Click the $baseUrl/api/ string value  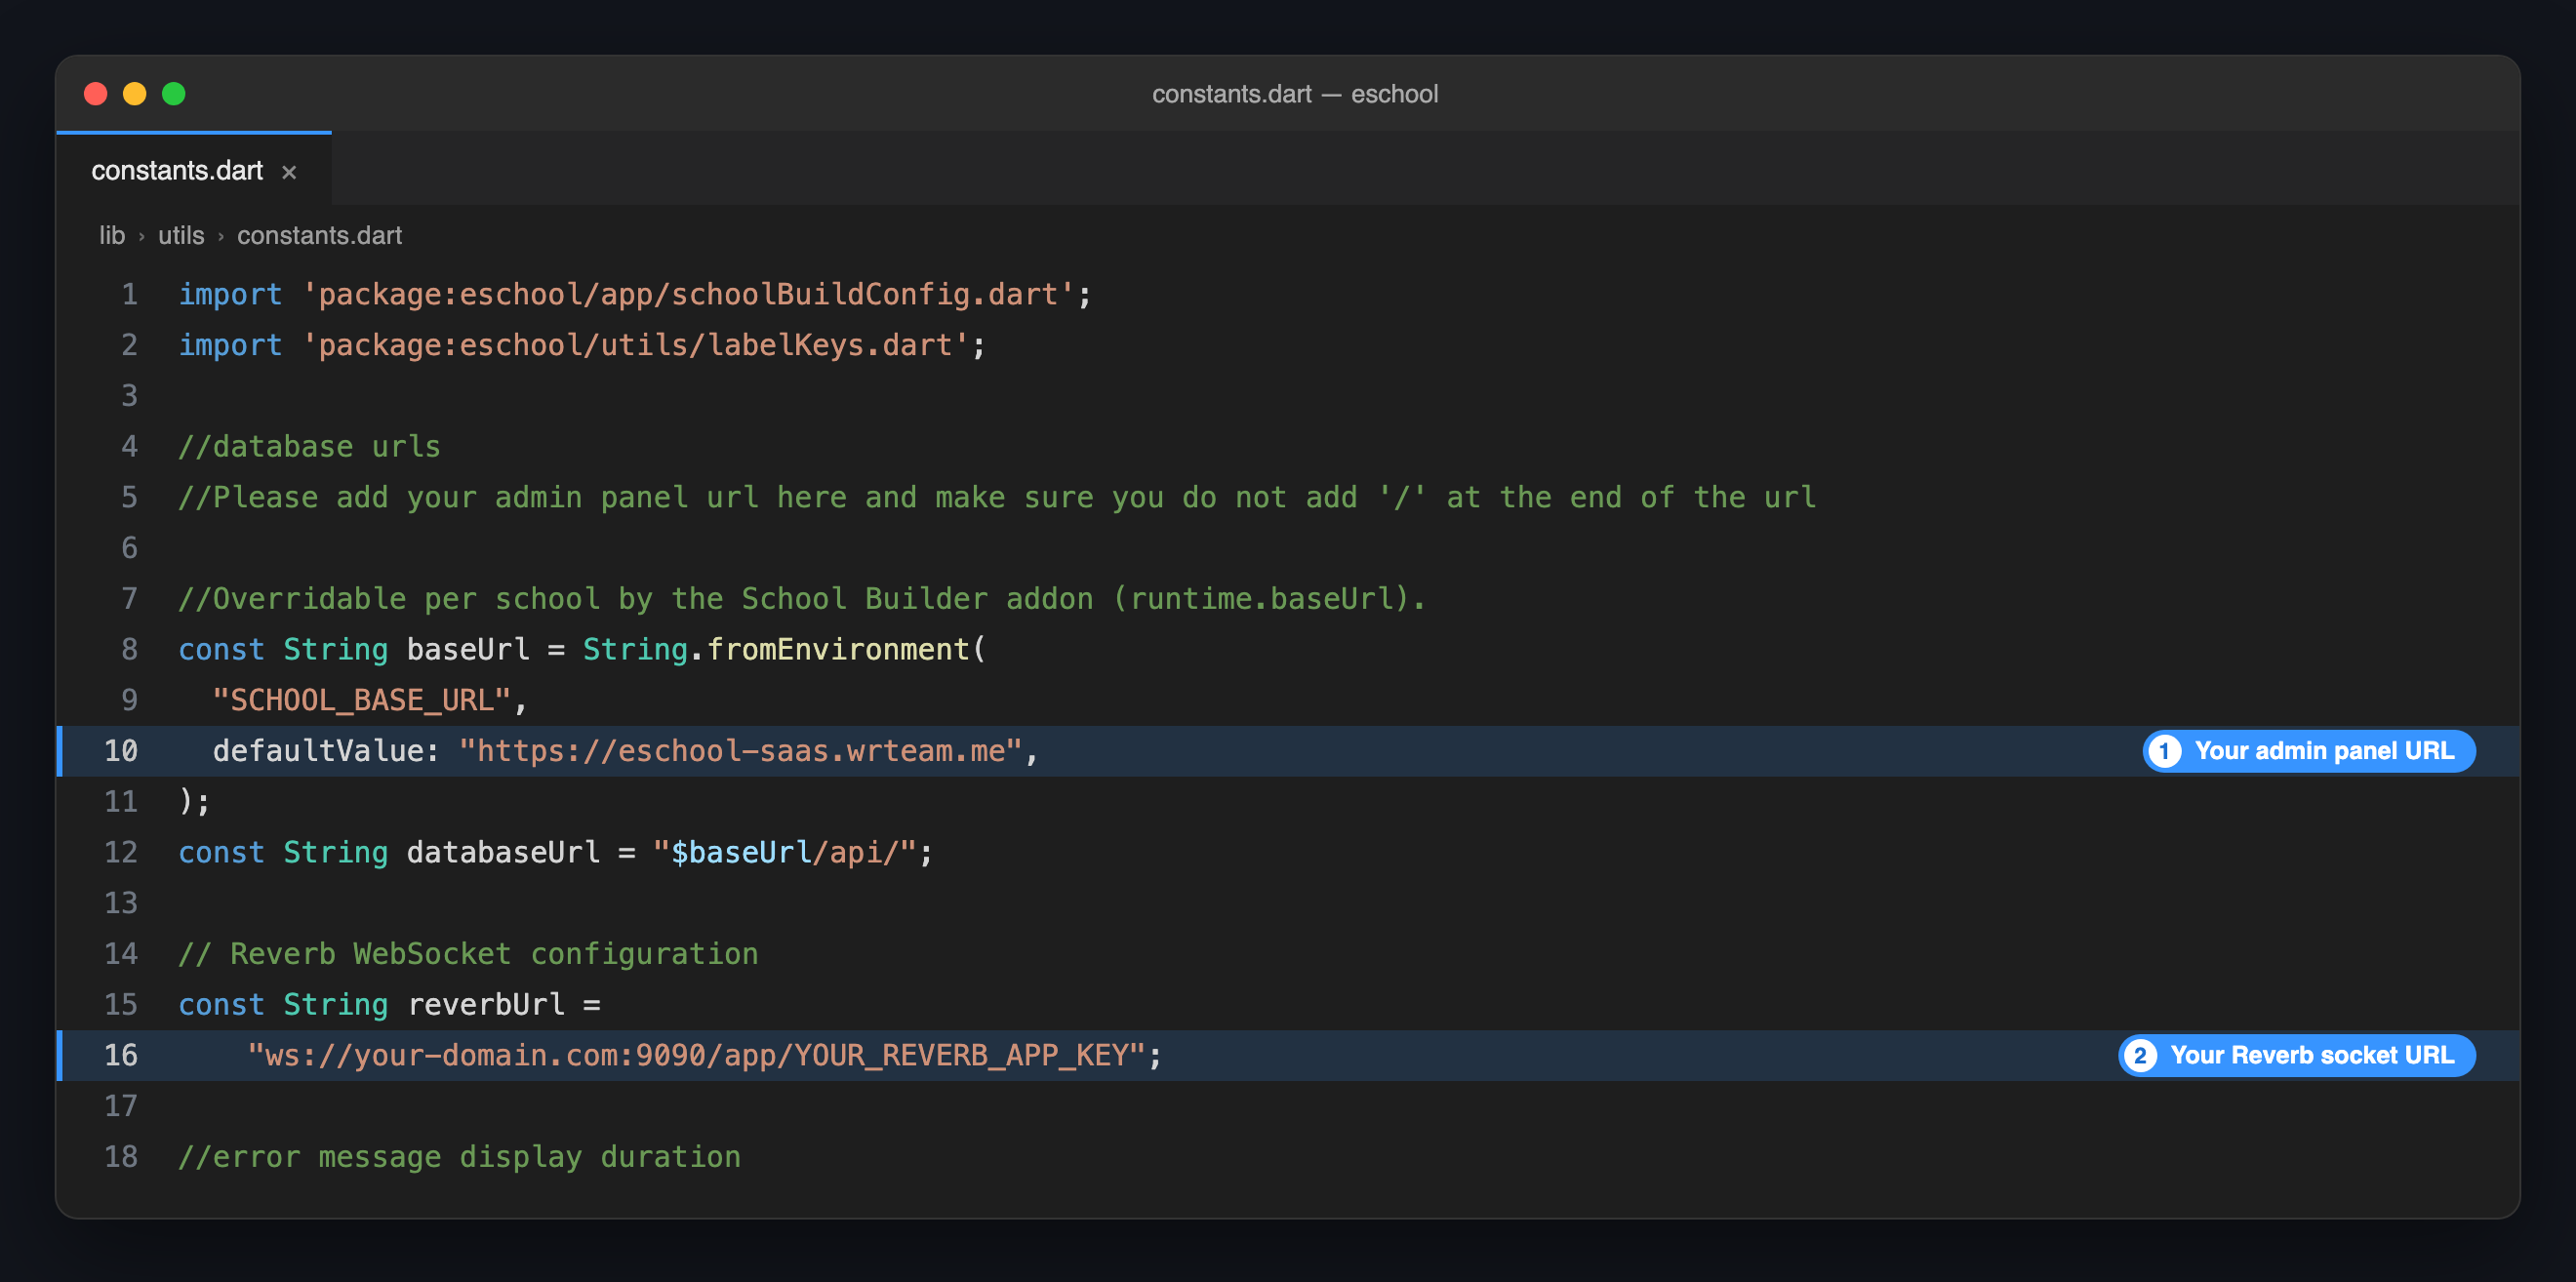[785, 852]
